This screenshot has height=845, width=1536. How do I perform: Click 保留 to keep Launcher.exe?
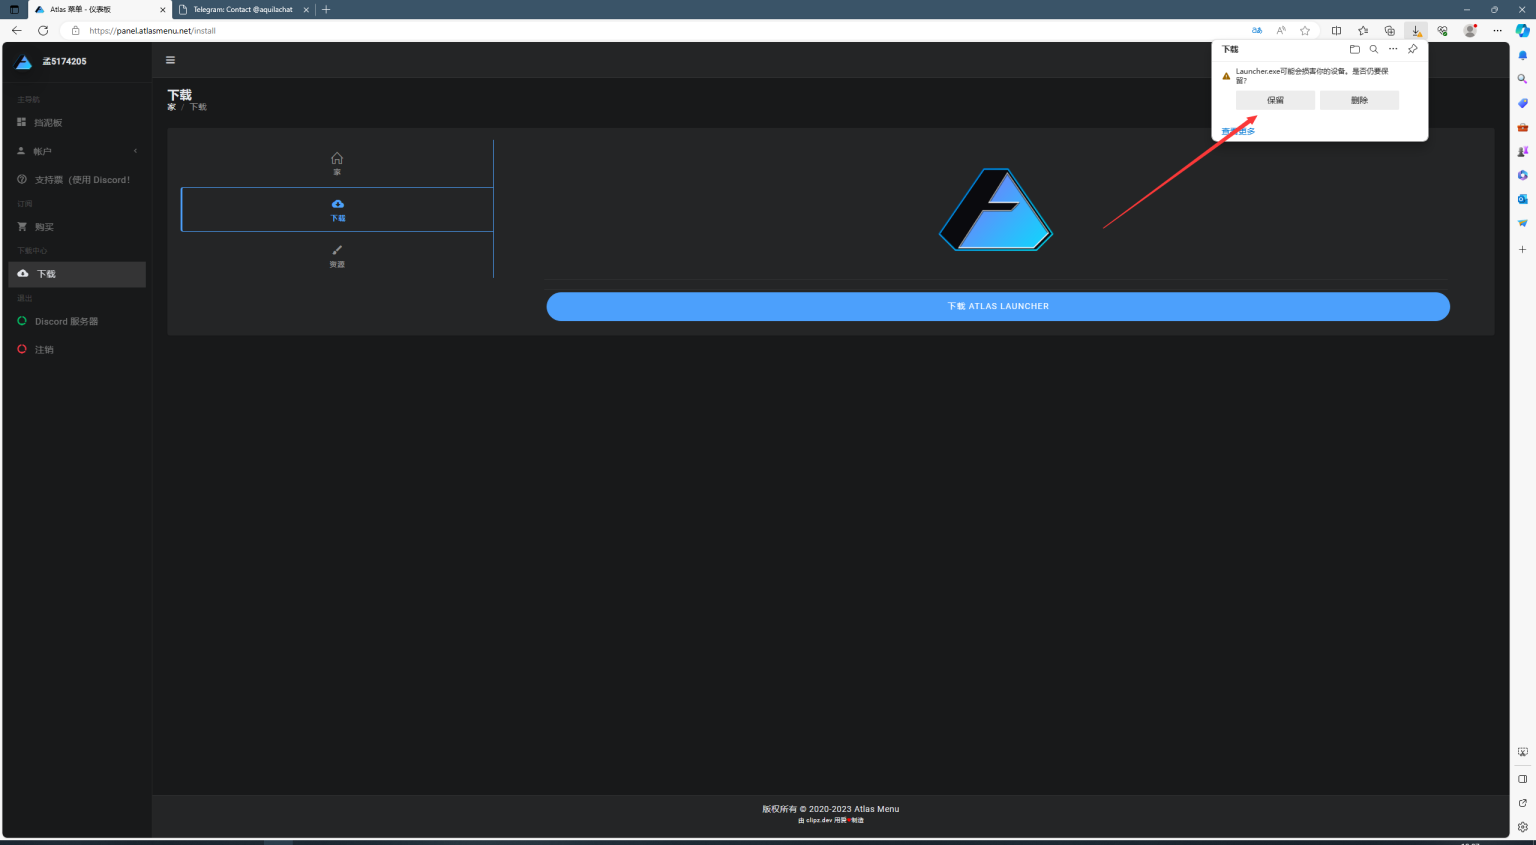(1275, 100)
